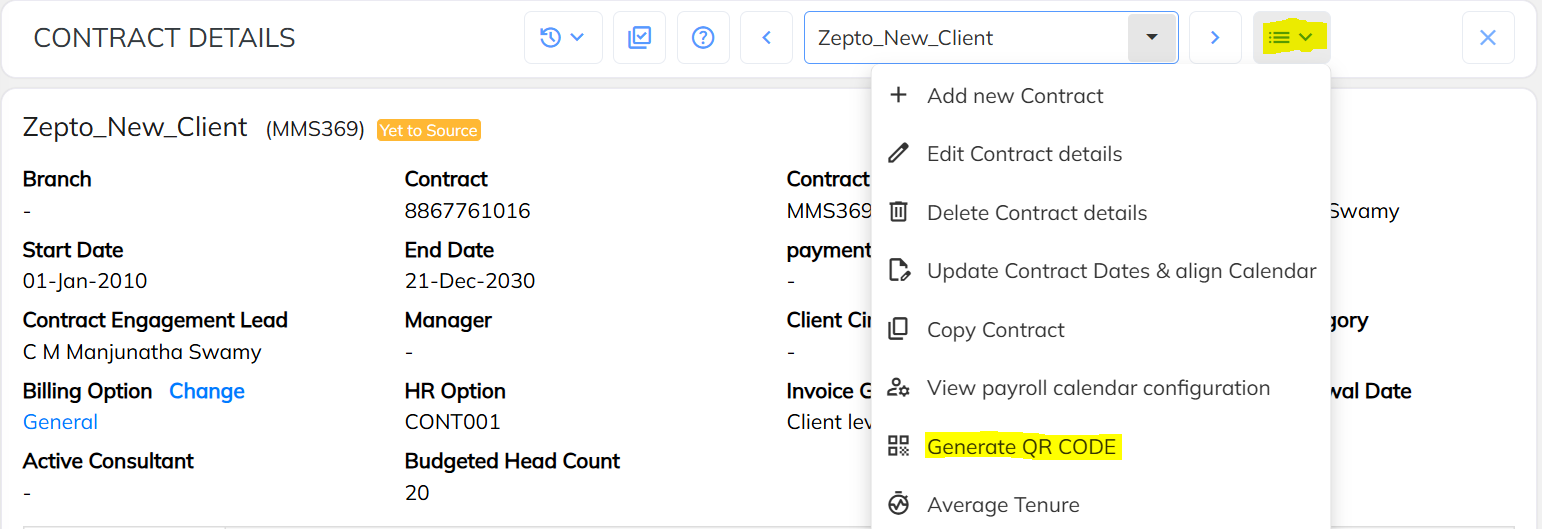Click the CONTRACT DETAILS heading
The image size is (1542, 529).
(x=165, y=39)
